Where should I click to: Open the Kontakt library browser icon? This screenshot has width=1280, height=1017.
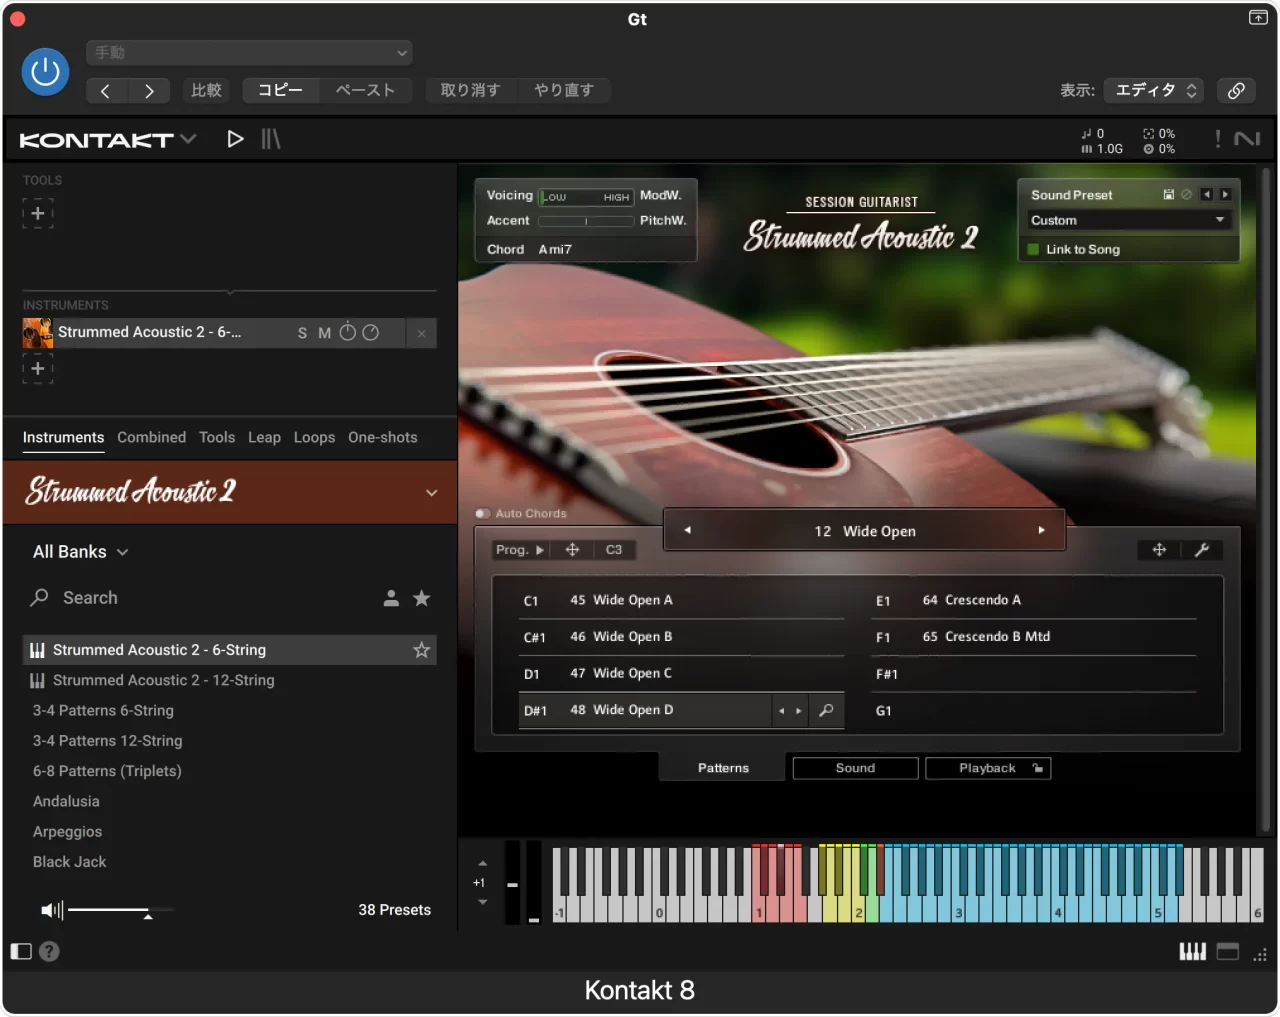click(271, 139)
